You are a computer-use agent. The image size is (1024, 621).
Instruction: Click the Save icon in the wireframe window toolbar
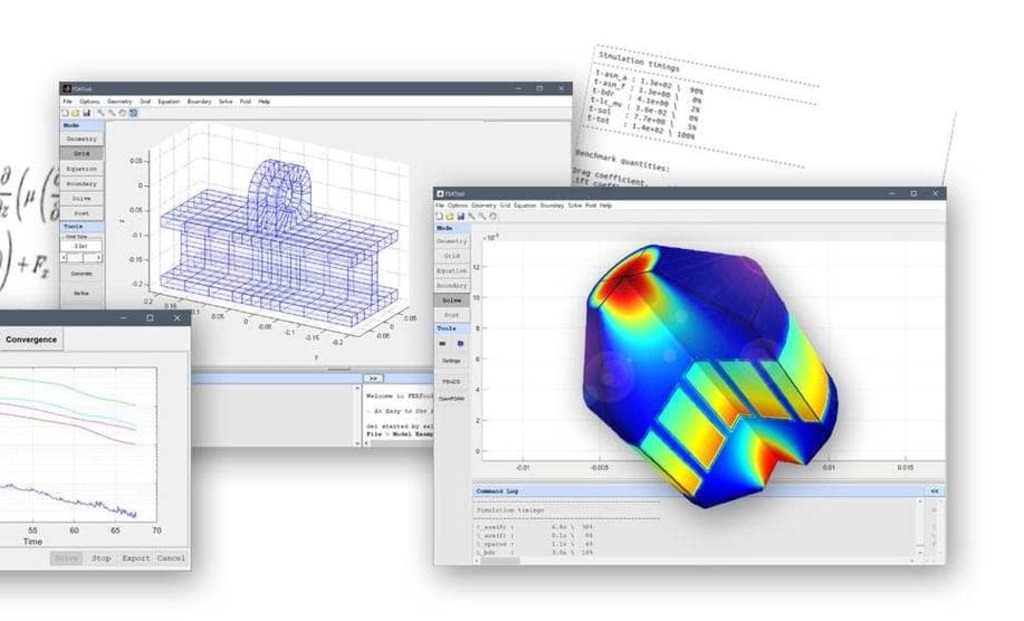point(84,113)
